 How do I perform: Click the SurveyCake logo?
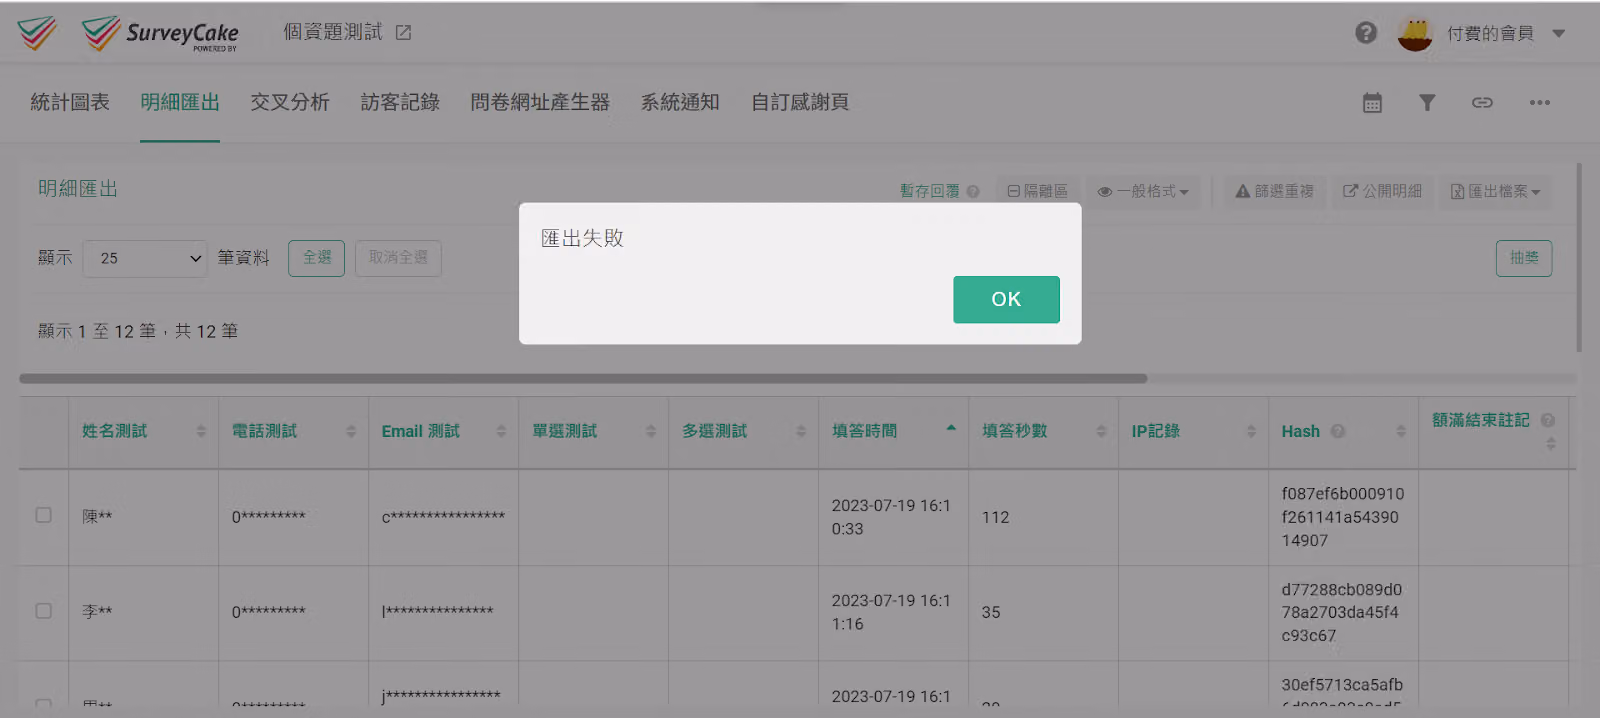tap(160, 33)
